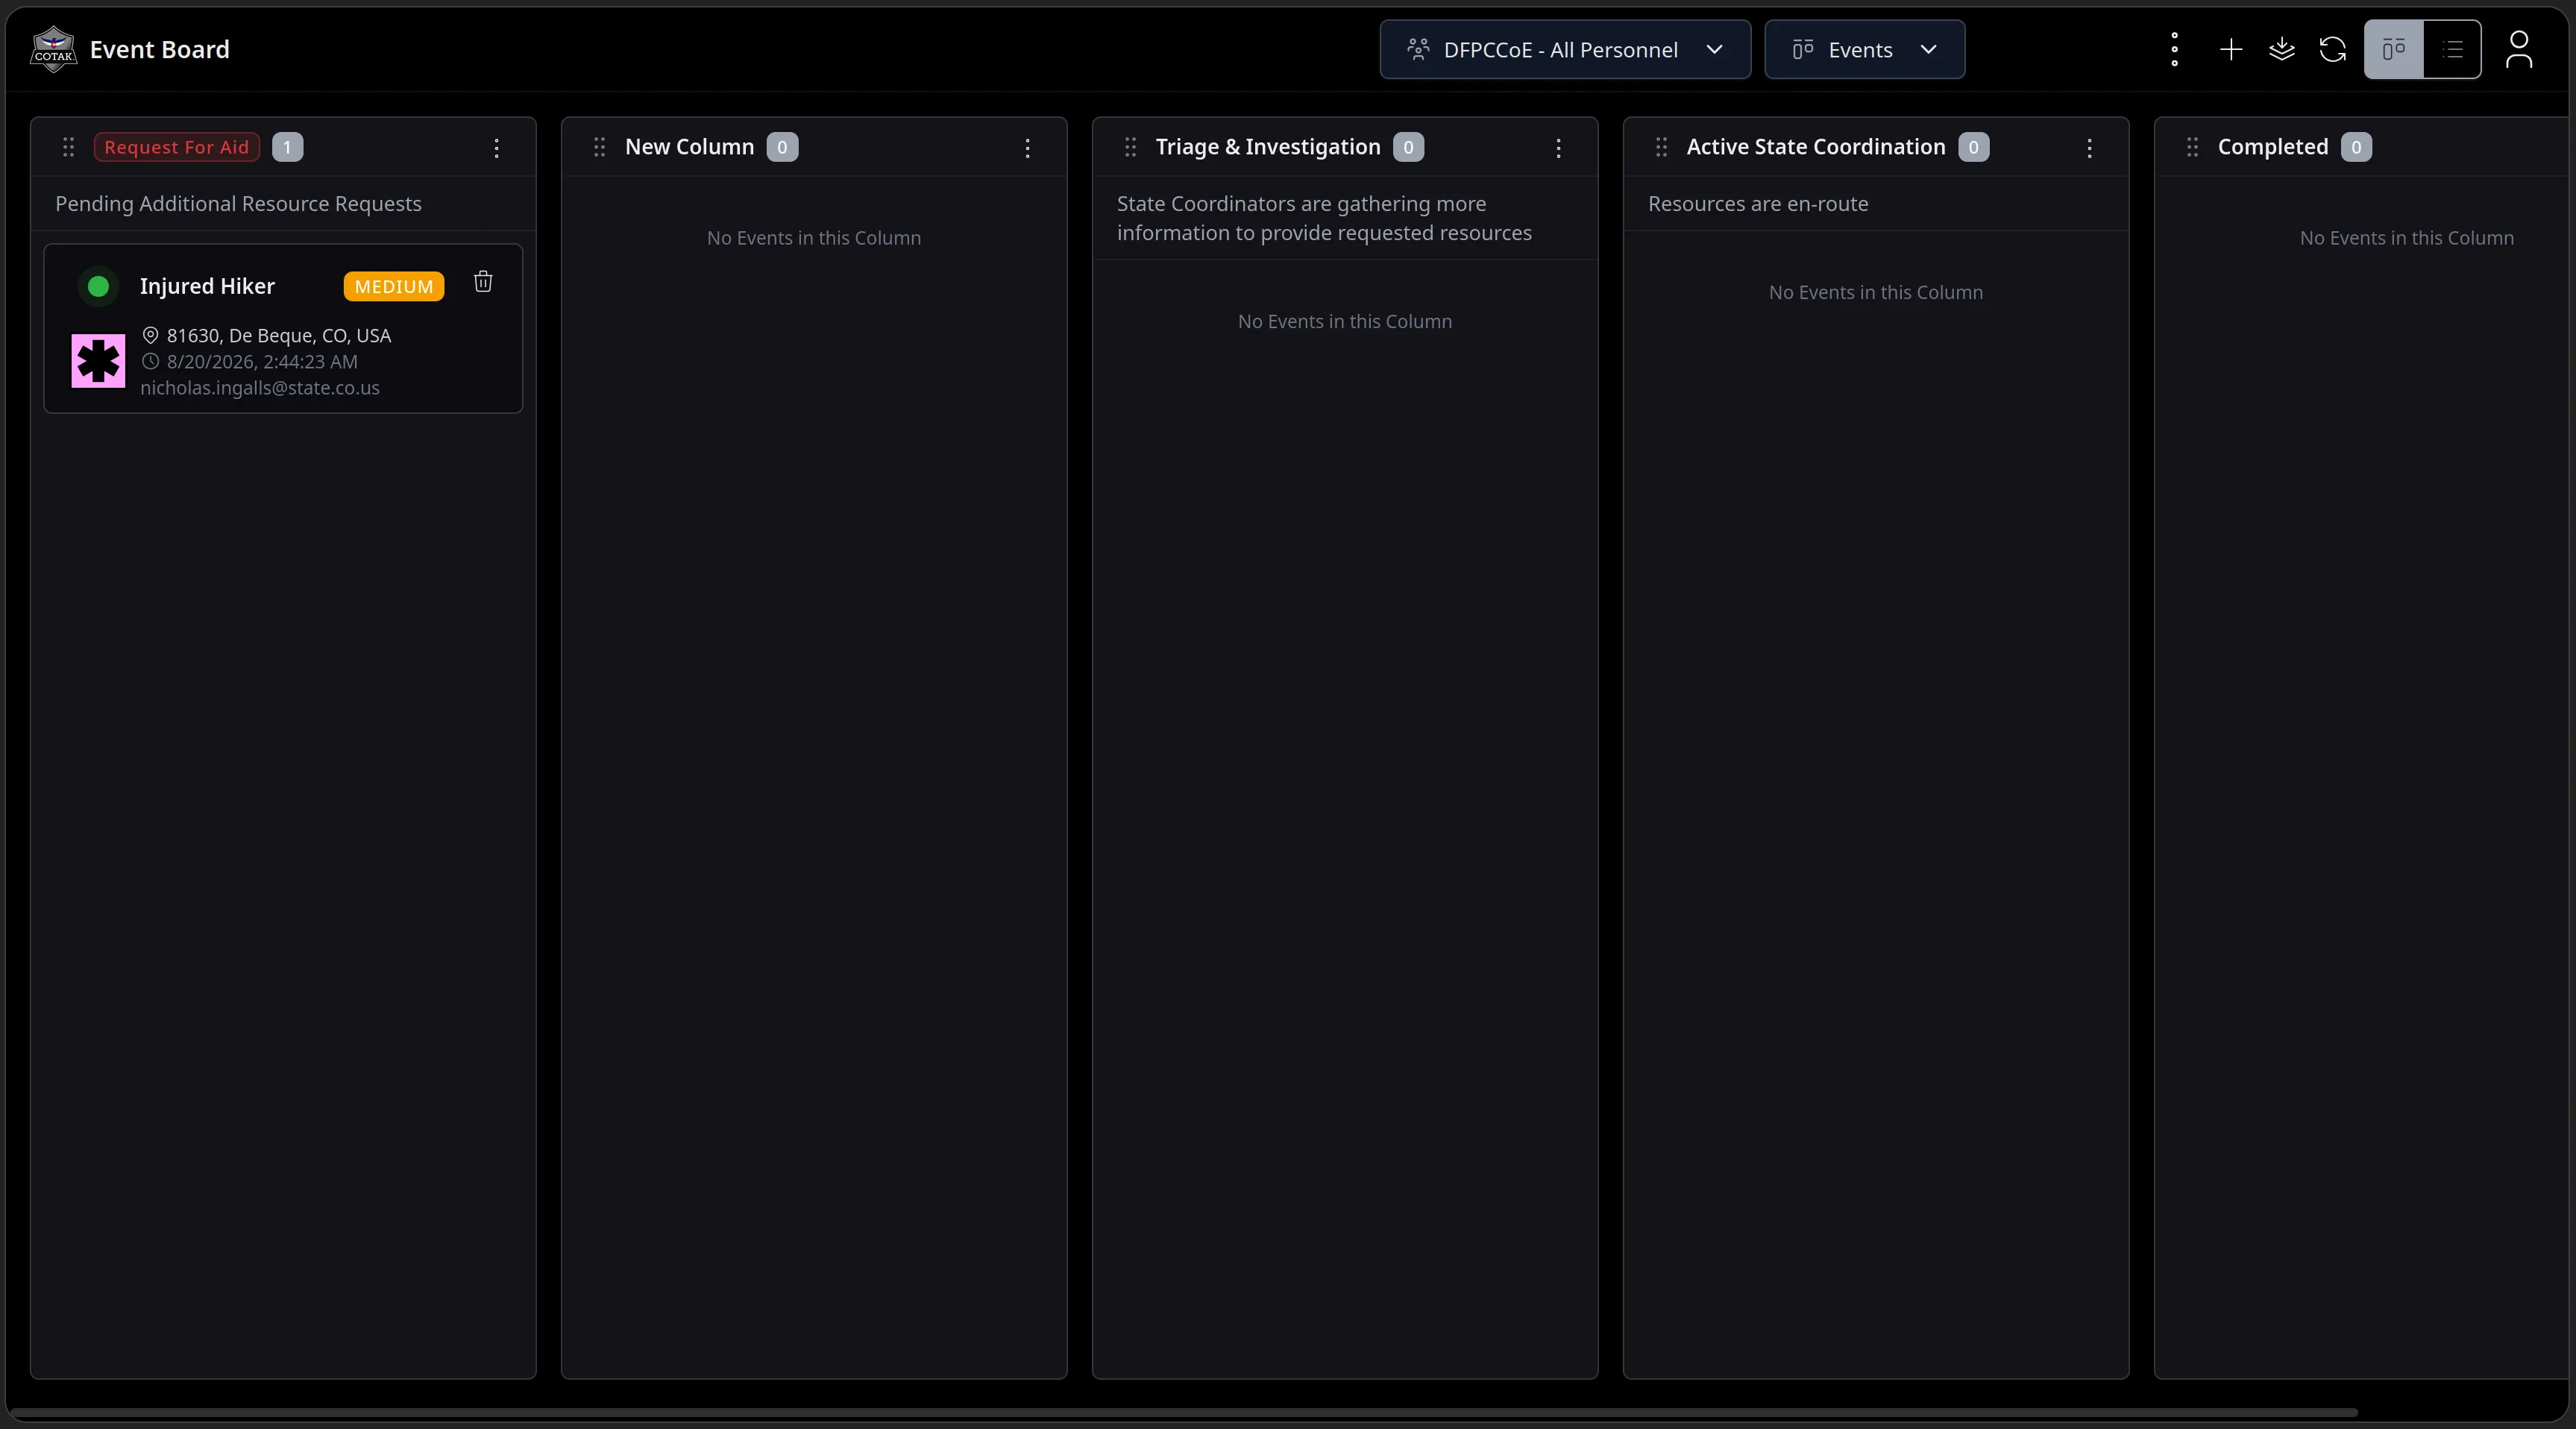This screenshot has width=2576, height=1429.
Task: Click the download/import icon in header
Action: [x=2281, y=49]
